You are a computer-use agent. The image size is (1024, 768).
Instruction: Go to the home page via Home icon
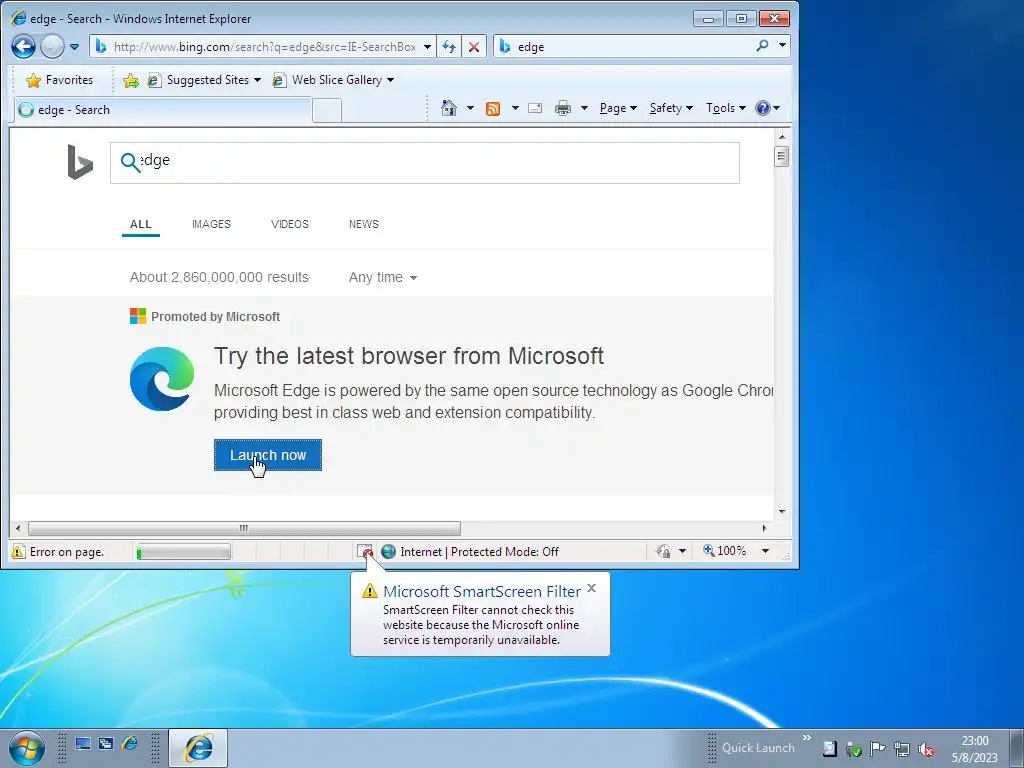tap(449, 108)
